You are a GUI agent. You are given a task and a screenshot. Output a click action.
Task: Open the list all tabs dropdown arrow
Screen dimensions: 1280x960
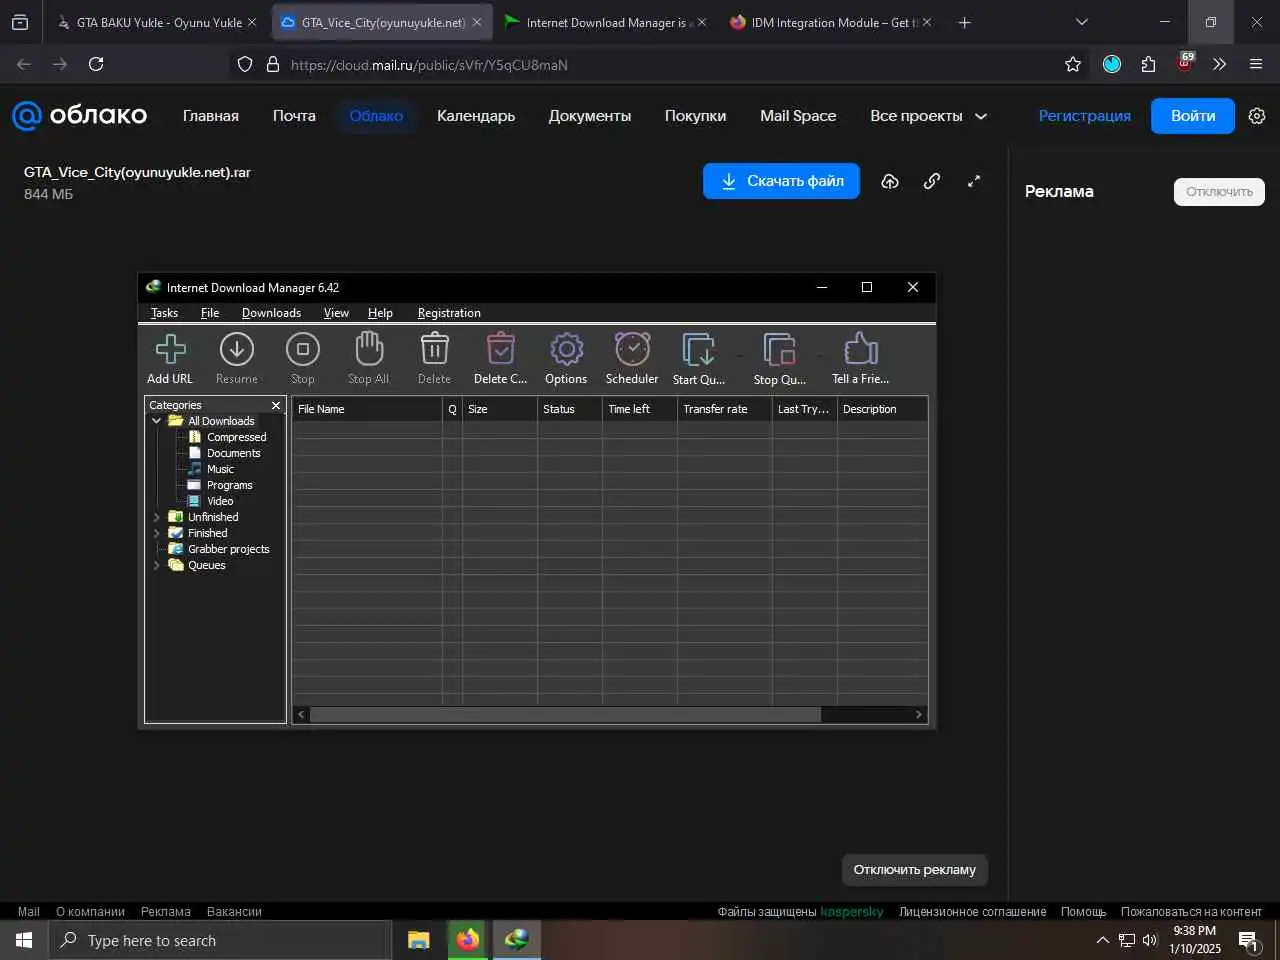coord(1082,22)
